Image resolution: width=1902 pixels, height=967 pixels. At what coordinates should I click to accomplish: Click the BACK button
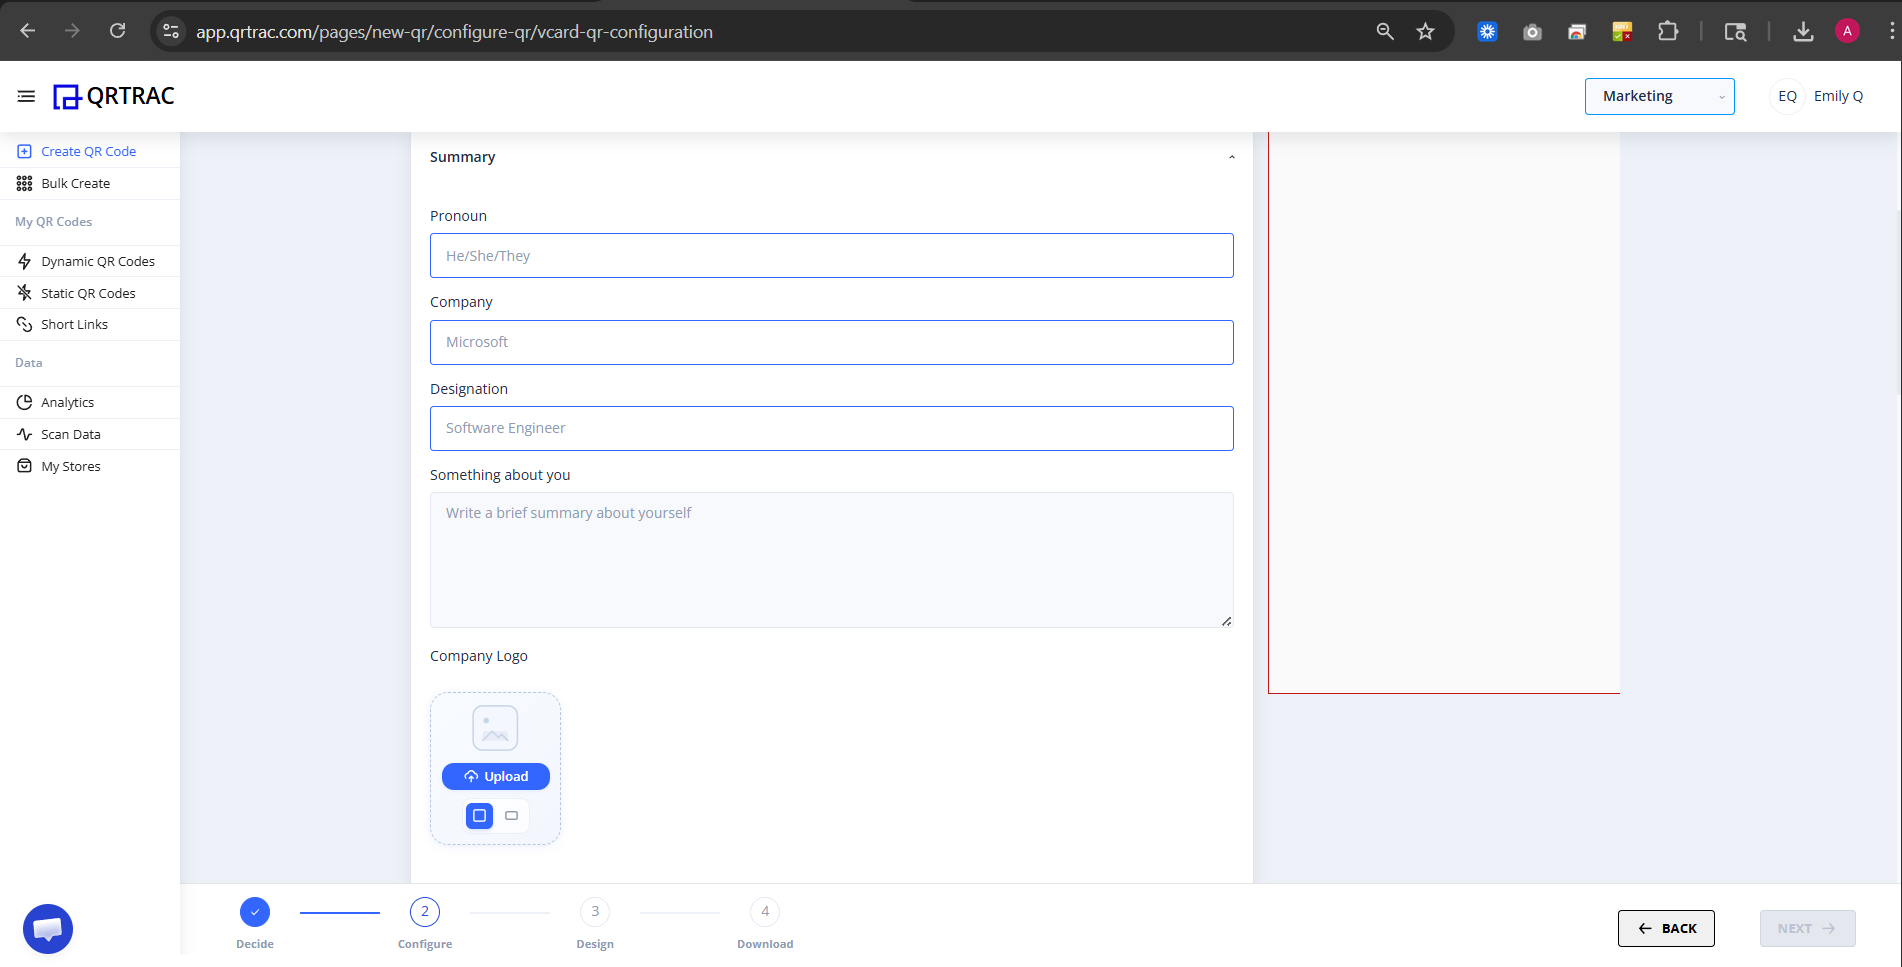1665,928
